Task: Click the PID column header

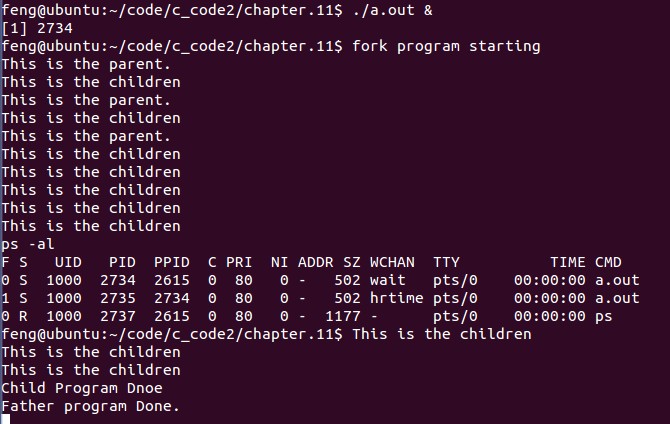Action: click(x=122, y=262)
